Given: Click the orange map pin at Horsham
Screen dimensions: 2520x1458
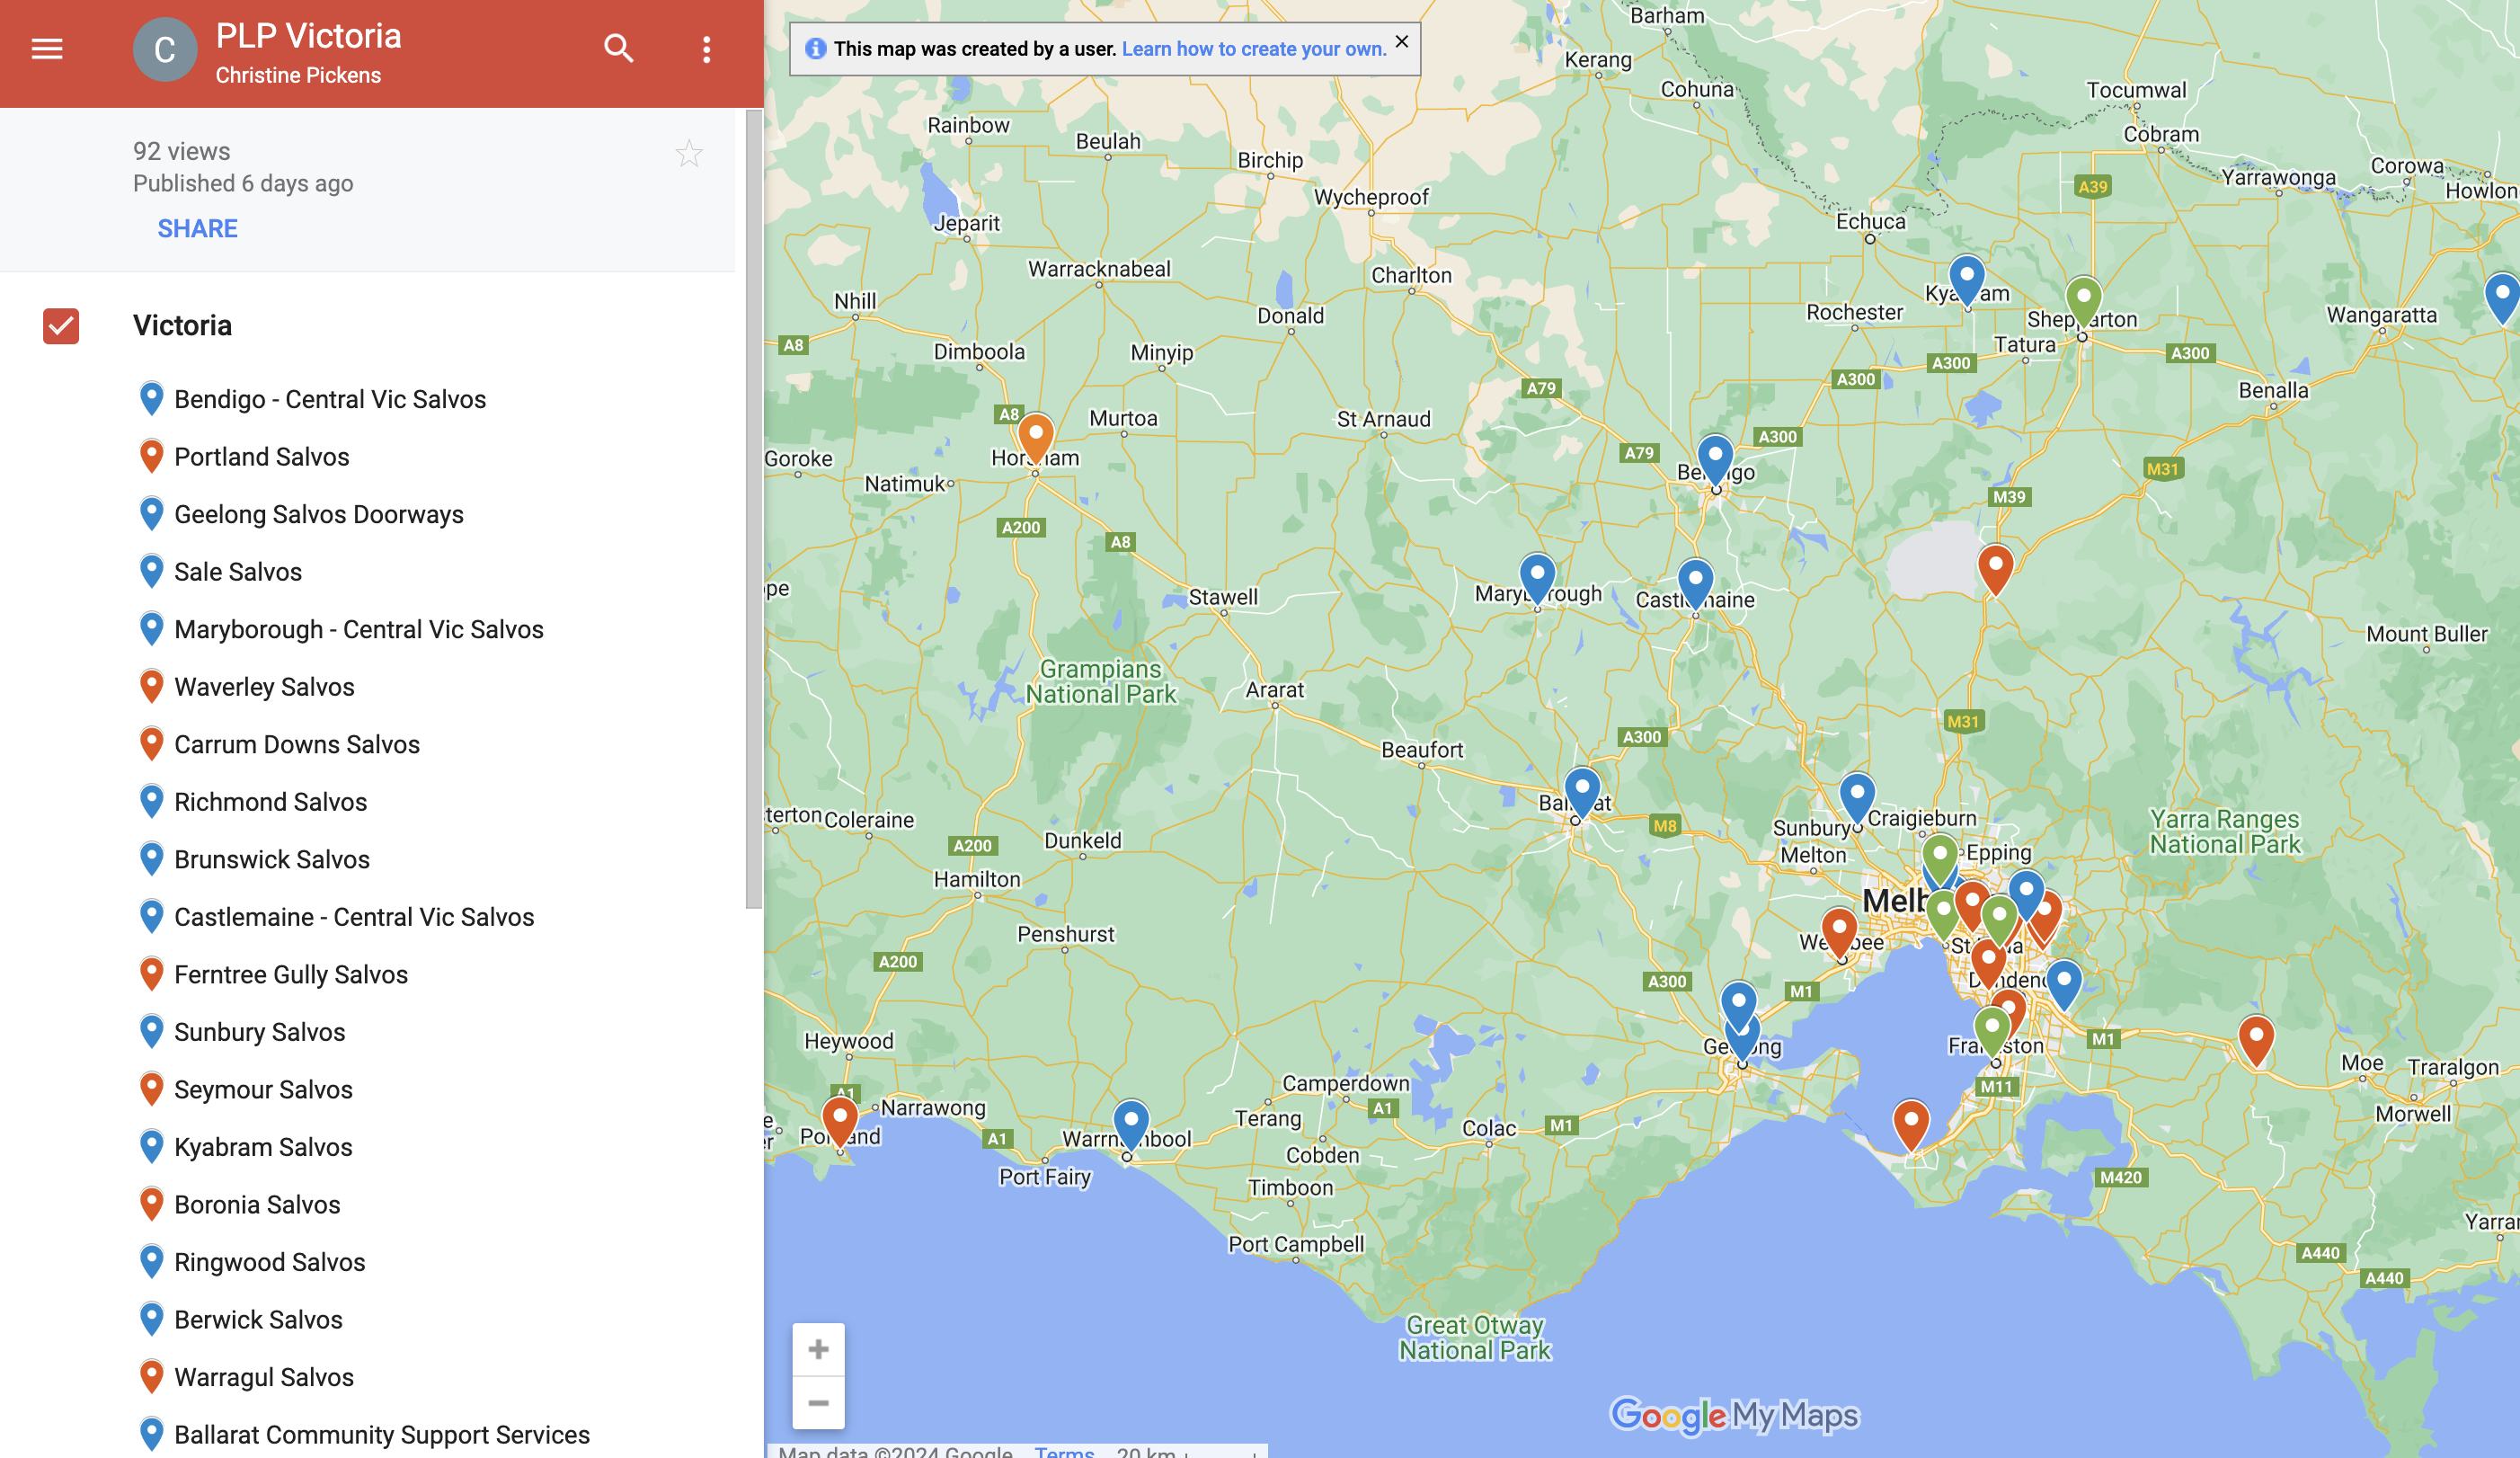Looking at the screenshot, I should click(1035, 438).
